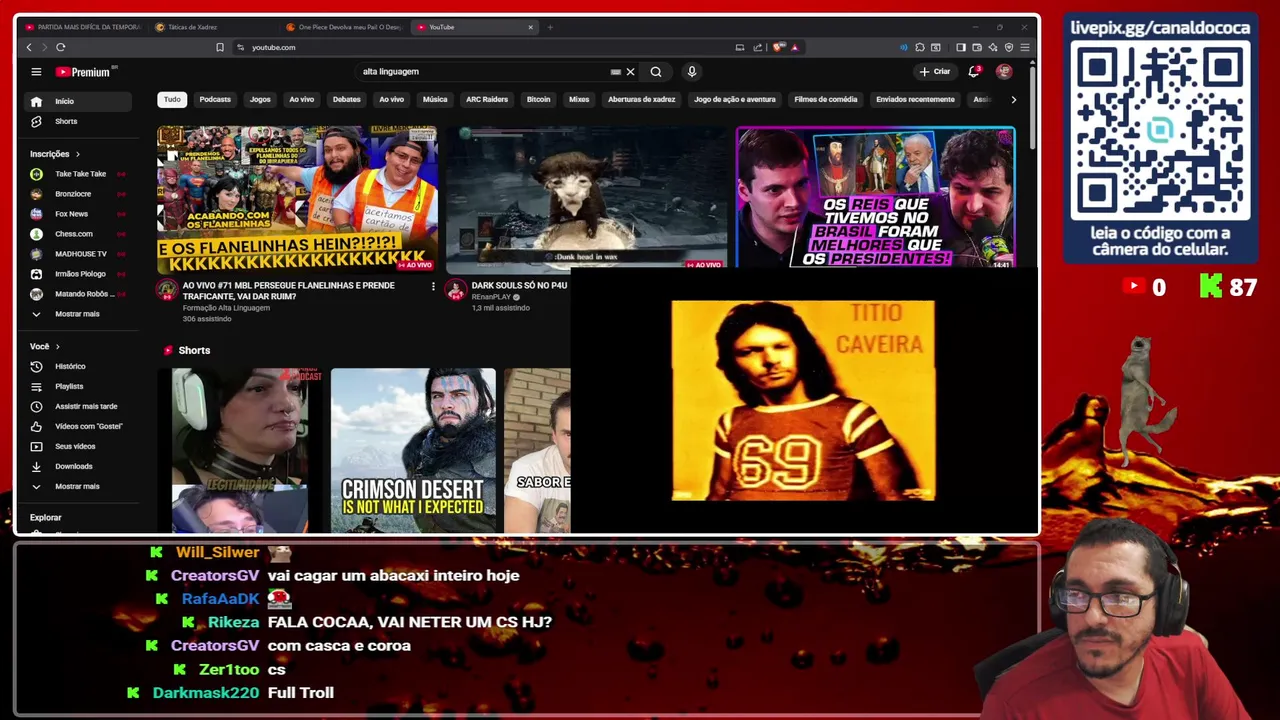Go to Início in the sidebar
The image size is (1280, 720).
pos(78,101)
